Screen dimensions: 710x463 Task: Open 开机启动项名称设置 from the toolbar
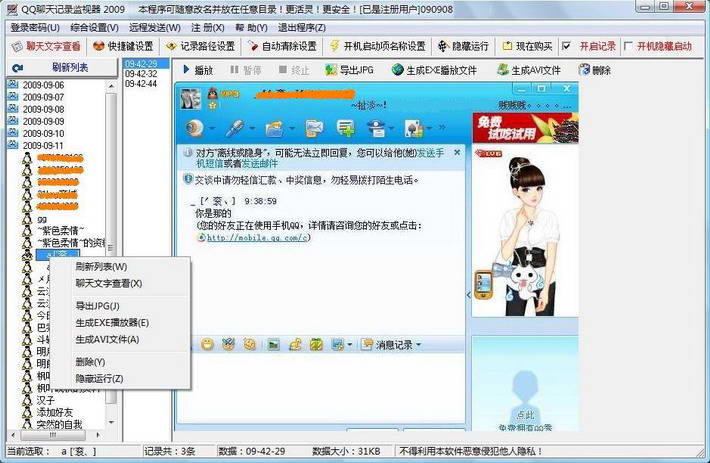(x=379, y=46)
